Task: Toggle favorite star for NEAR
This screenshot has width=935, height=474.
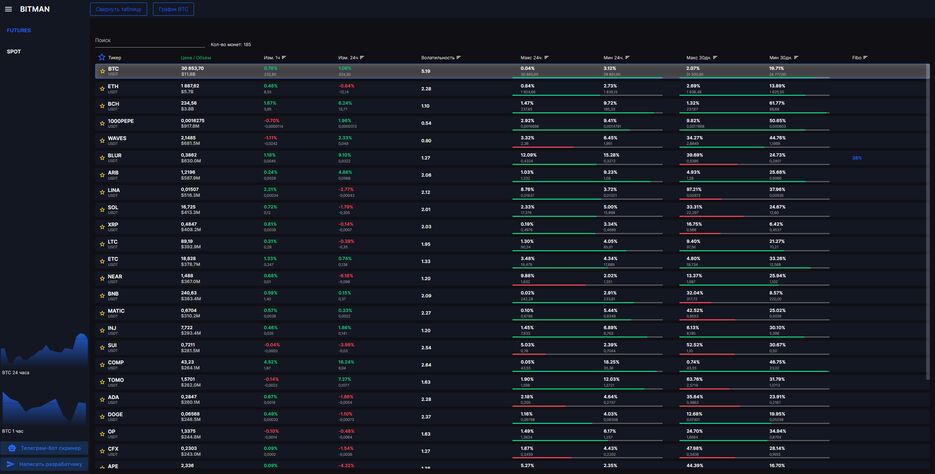Action: click(x=102, y=279)
